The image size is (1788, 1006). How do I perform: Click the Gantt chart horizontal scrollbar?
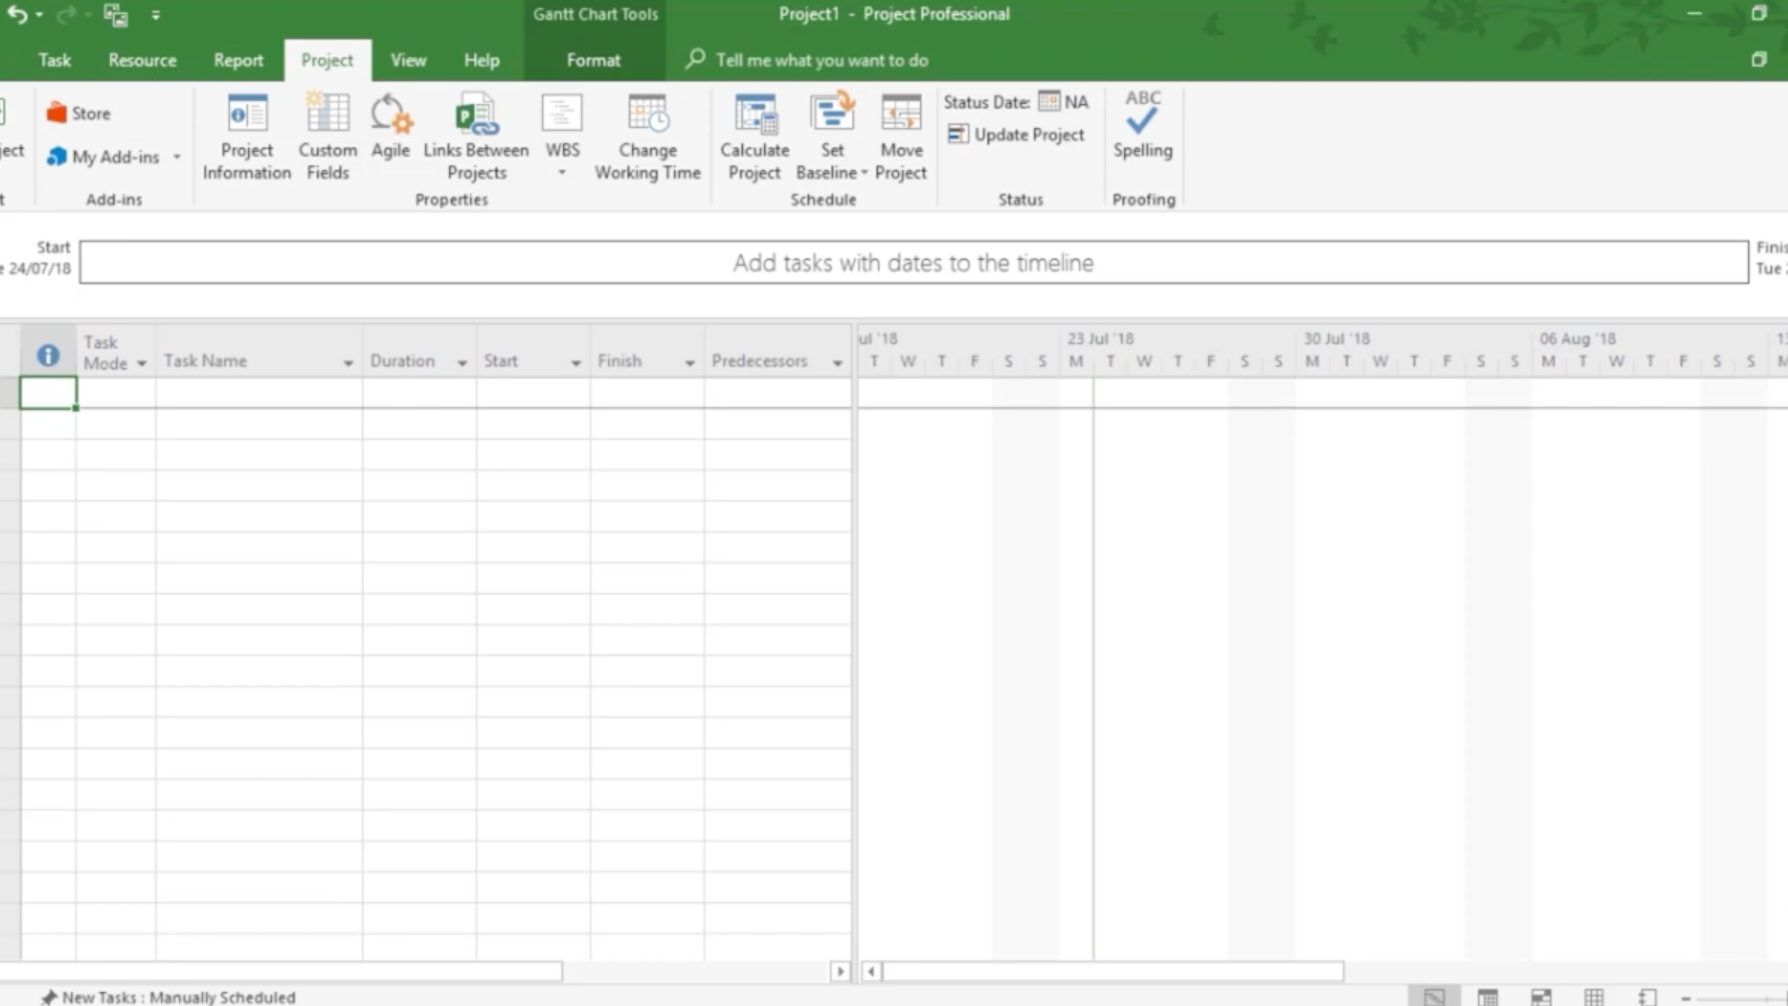tap(1112, 971)
